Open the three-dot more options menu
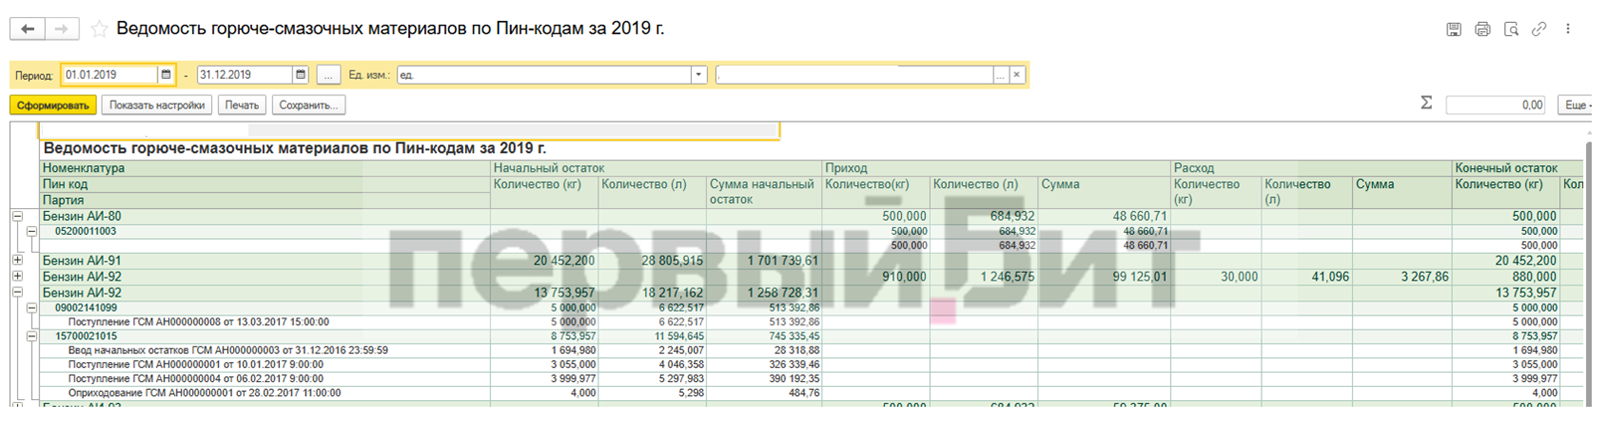Image resolution: width=1607 pixels, height=422 pixels. [x=1568, y=29]
